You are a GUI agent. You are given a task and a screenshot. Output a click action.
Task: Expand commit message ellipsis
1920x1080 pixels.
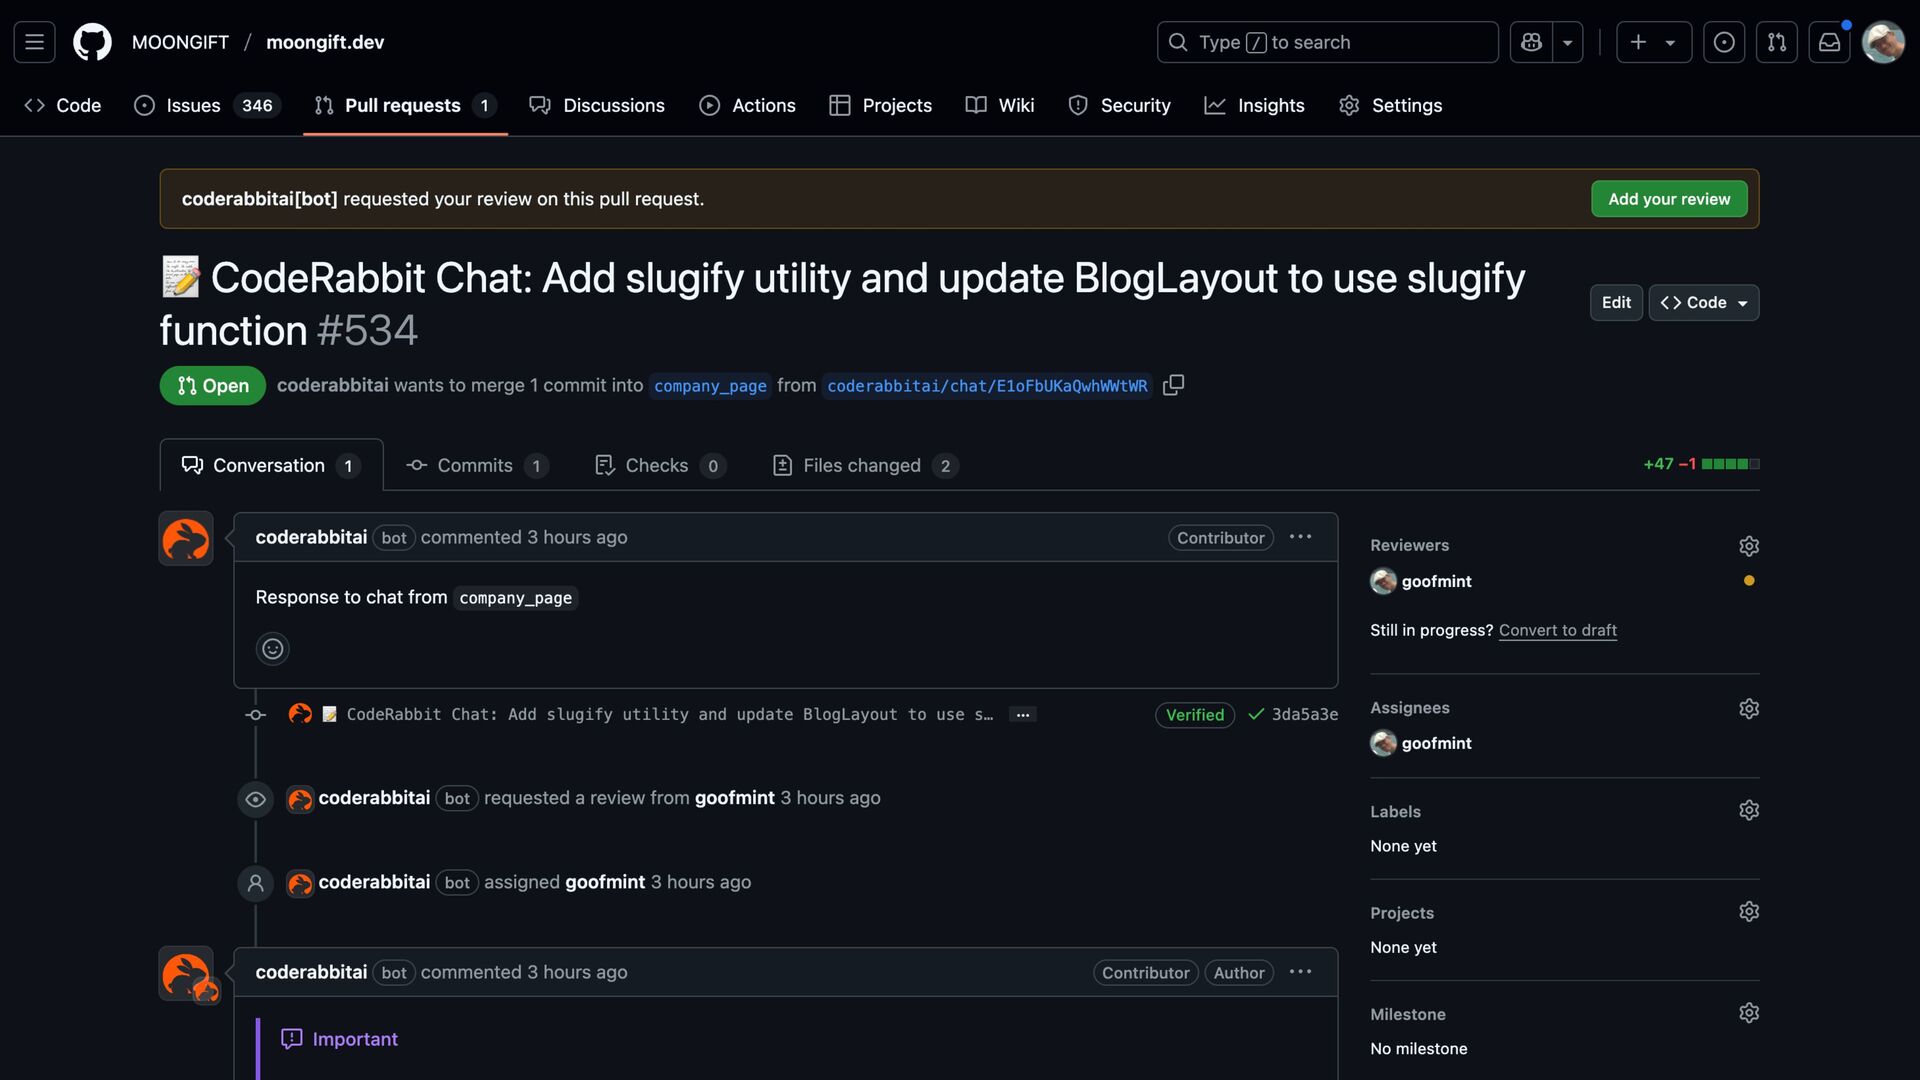tap(1022, 715)
